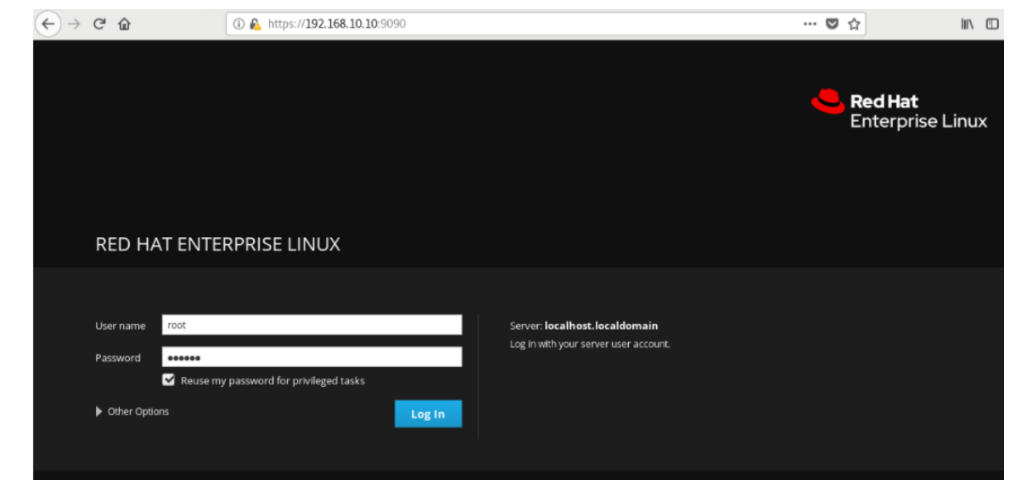
Task: Open the page actions three-dot menu
Action: click(x=810, y=24)
